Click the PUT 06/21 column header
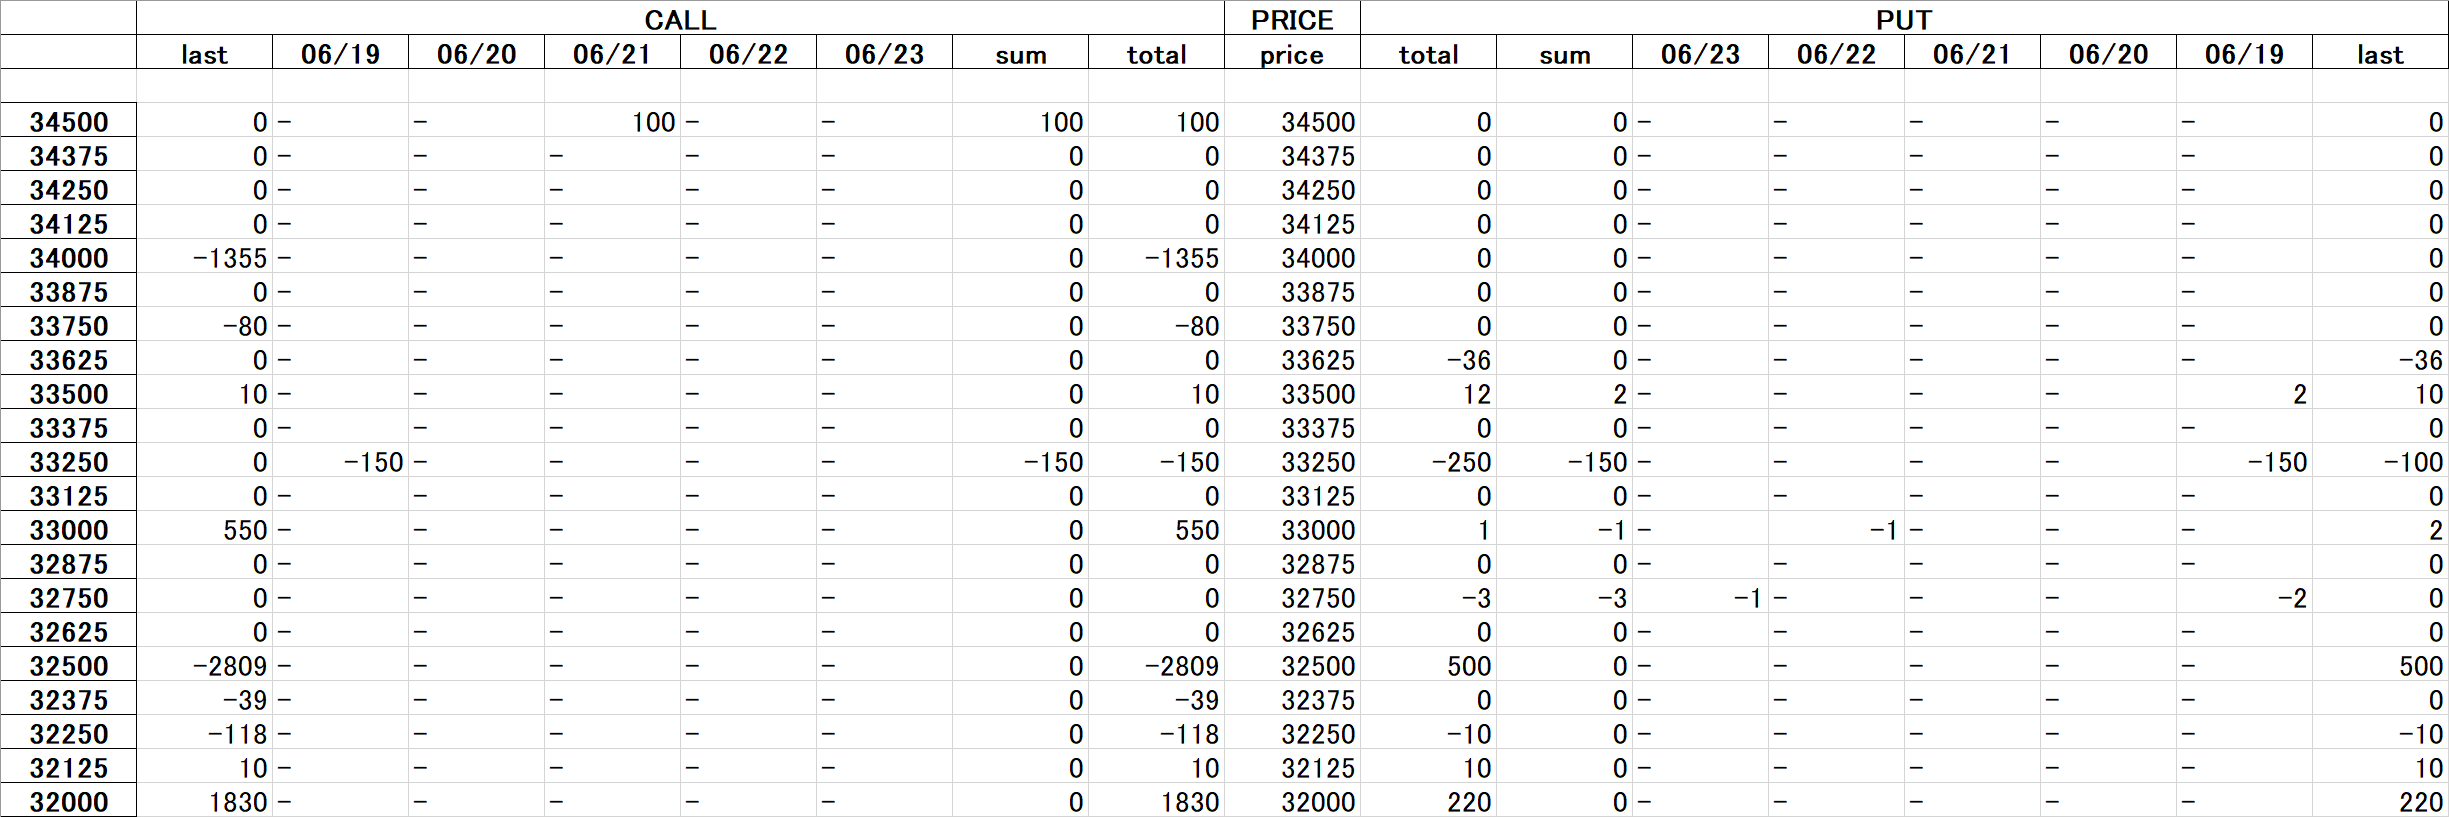This screenshot has width=2449, height=817. [1972, 54]
